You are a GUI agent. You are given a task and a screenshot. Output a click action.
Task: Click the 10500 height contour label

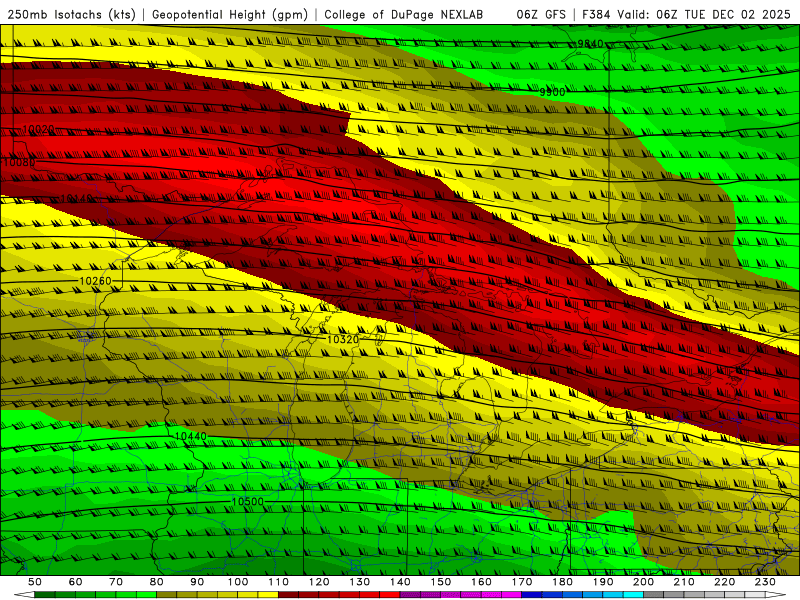coord(247,502)
